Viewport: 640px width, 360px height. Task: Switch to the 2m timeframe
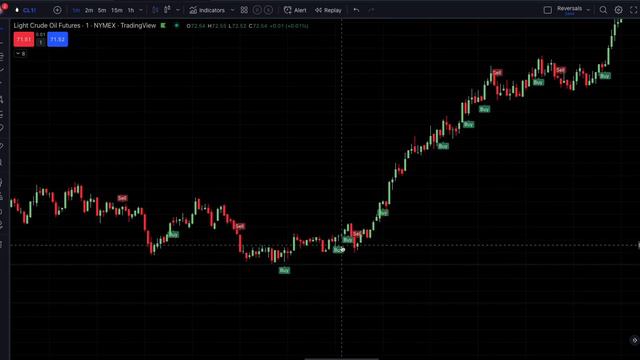click(89, 10)
